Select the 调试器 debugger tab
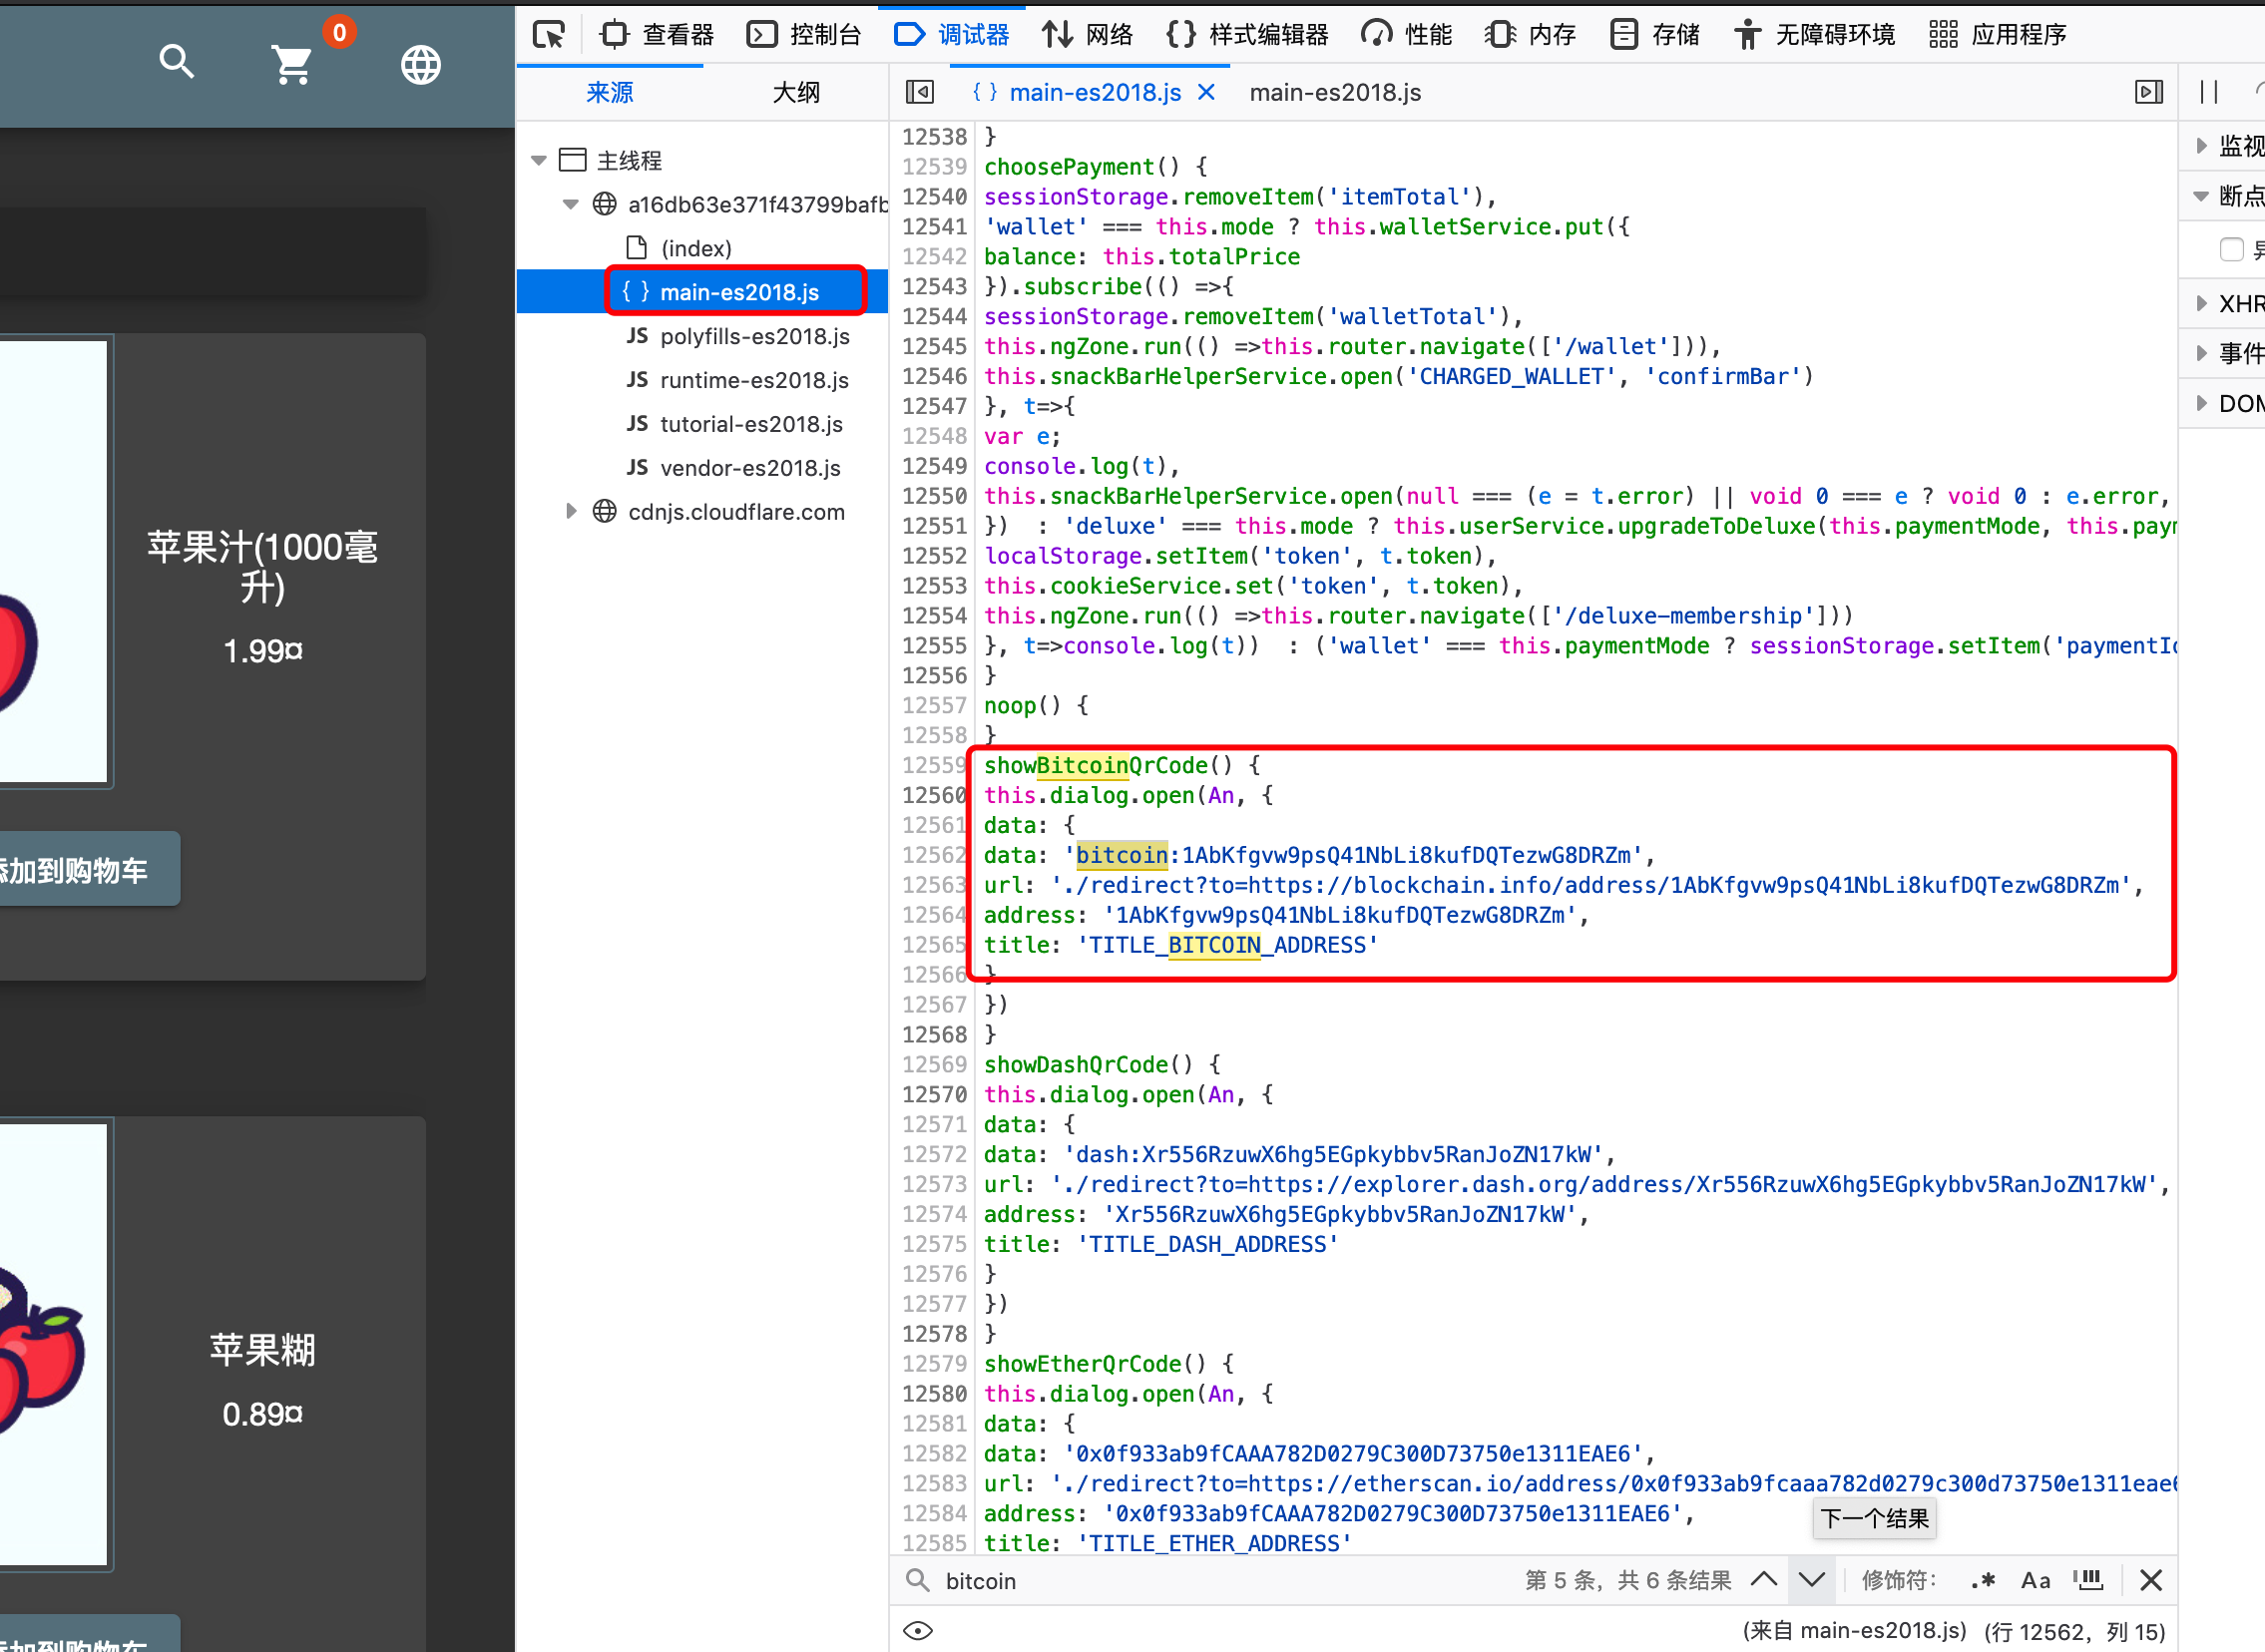This screenshot has width=2265, height=1652. (x=951, y=35)
